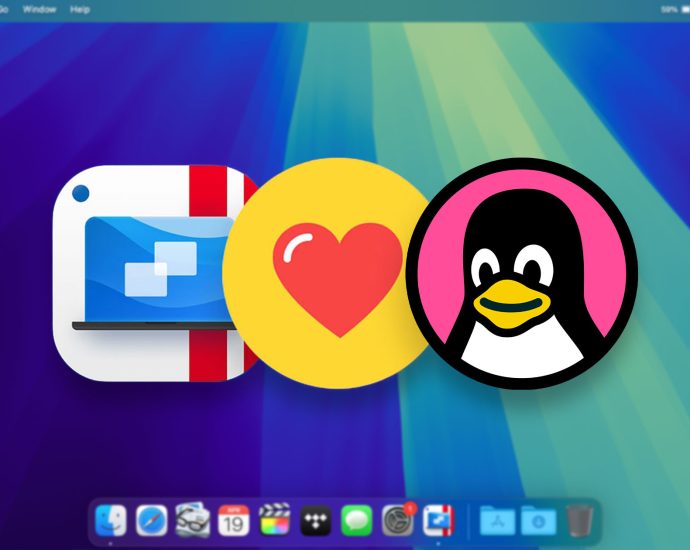Open the Applications folder in dock
The width and height of the screenshot is (690, 550).
[x=496, y=520]
